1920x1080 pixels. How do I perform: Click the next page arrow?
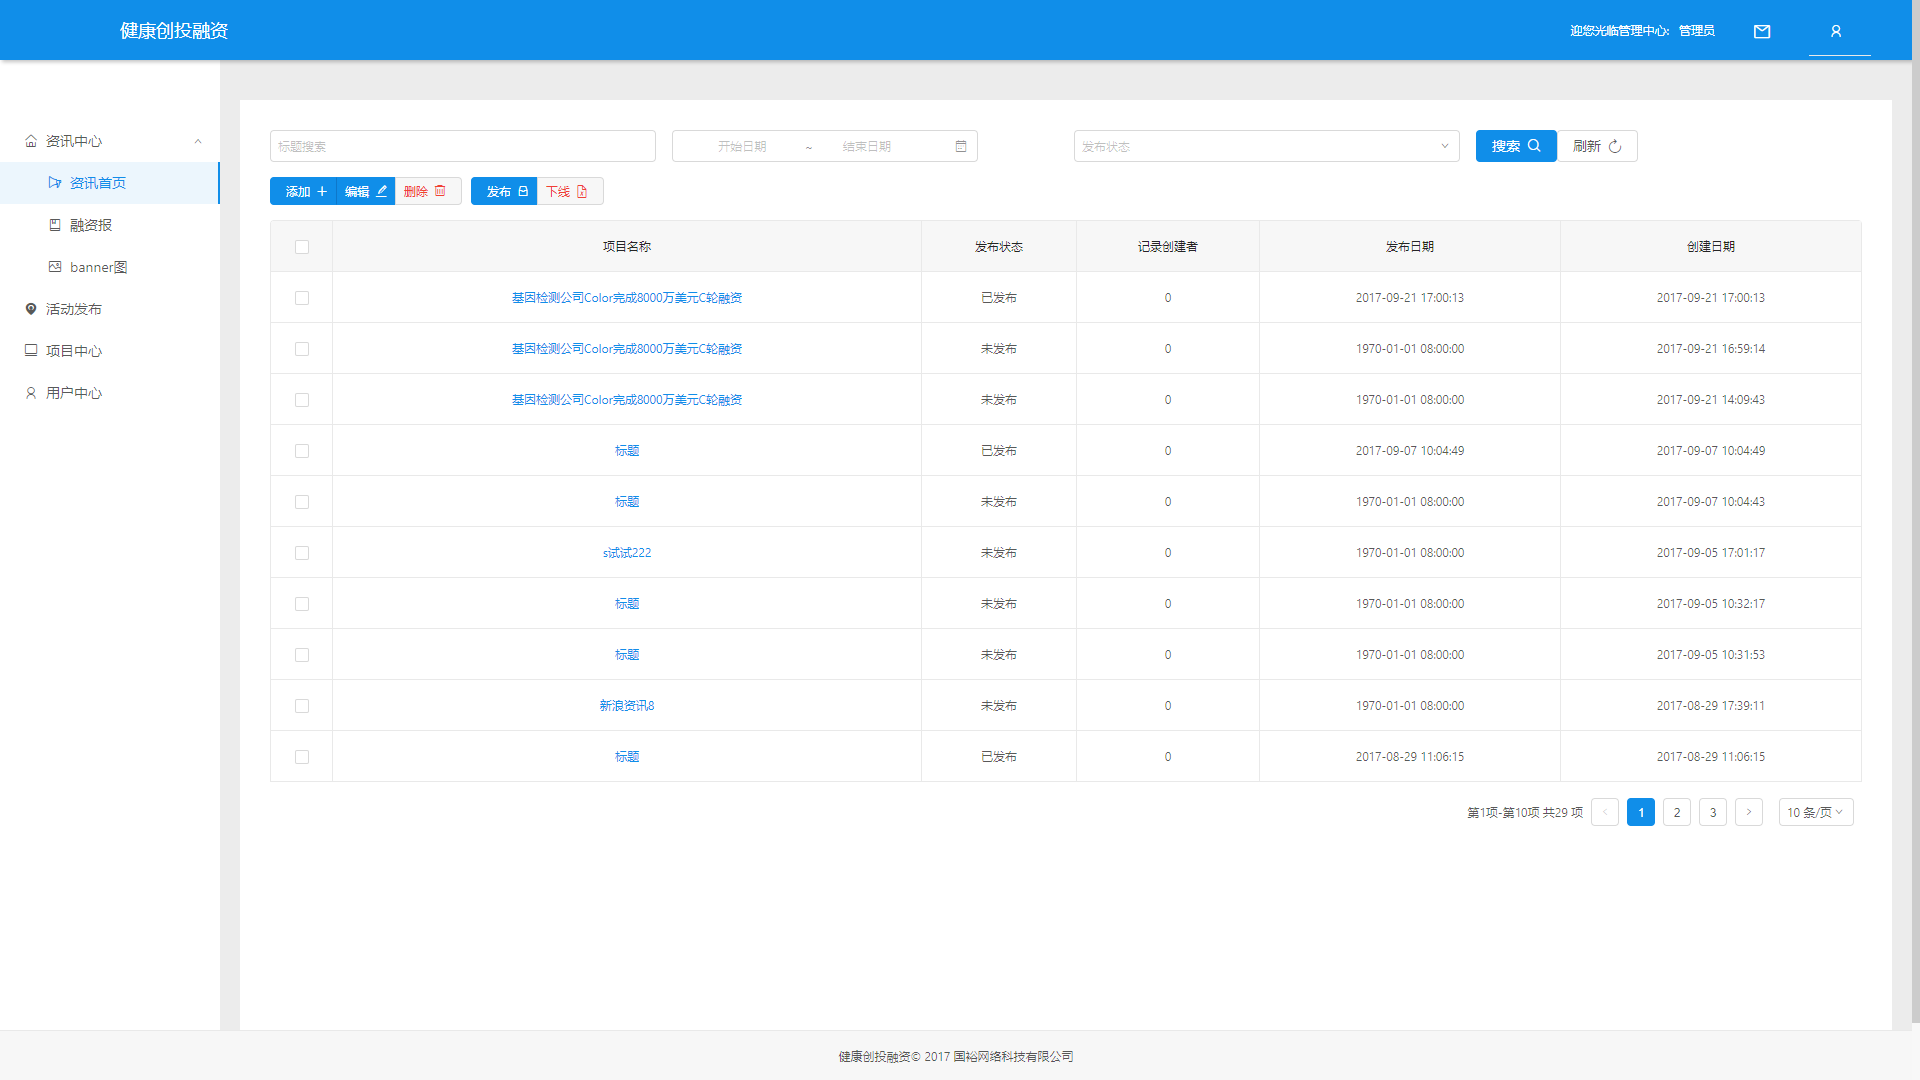1749,812
